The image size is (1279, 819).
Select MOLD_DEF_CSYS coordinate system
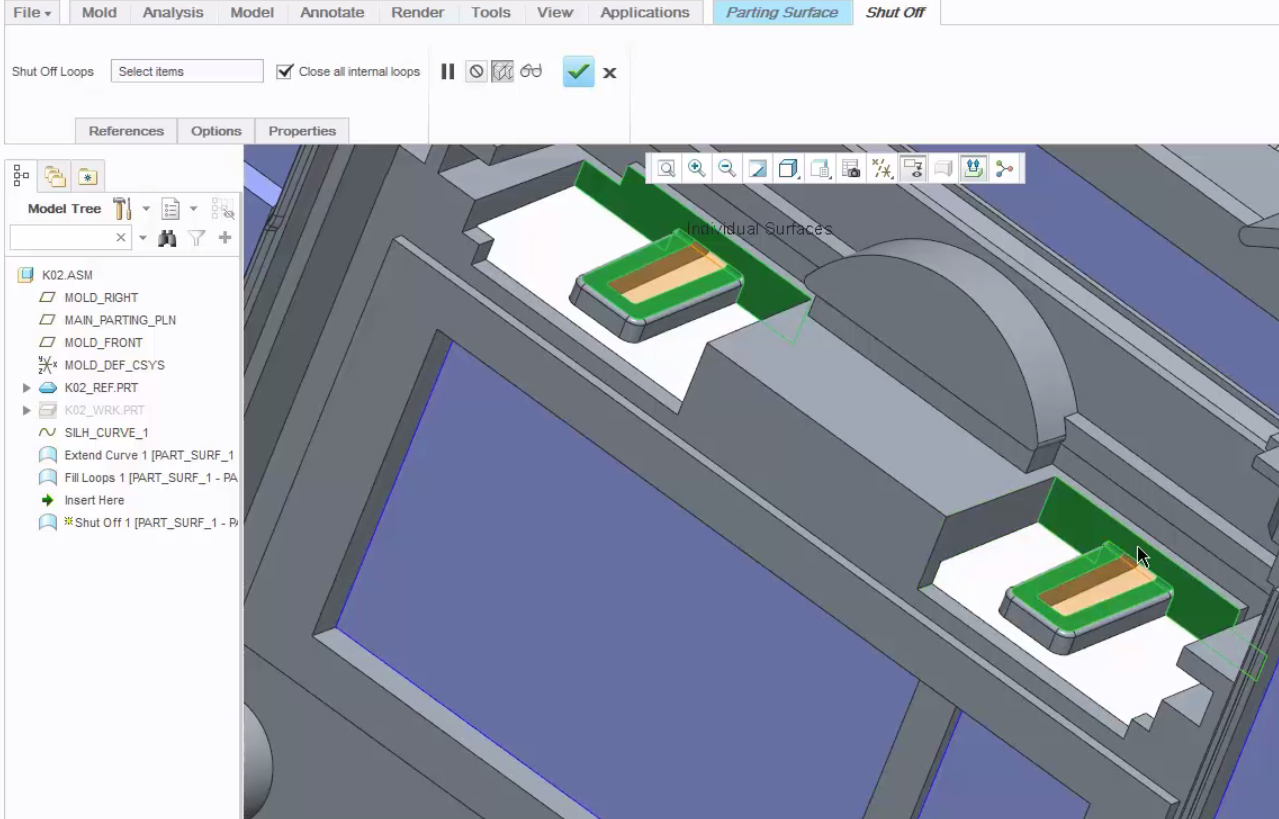(114, 365)
